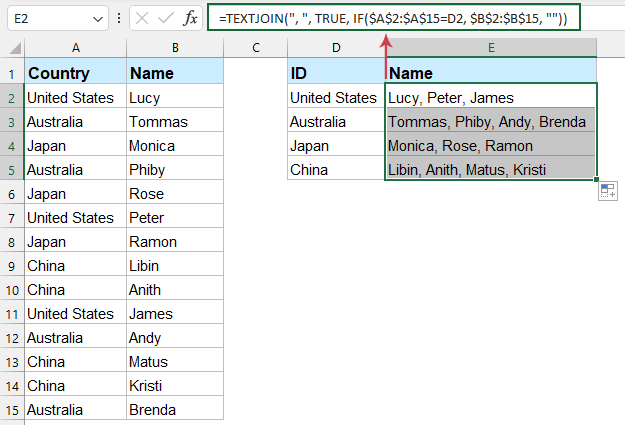Select cell E4 Monica, Rose, Ramon

pyautogui.click(x=491, y=144)
